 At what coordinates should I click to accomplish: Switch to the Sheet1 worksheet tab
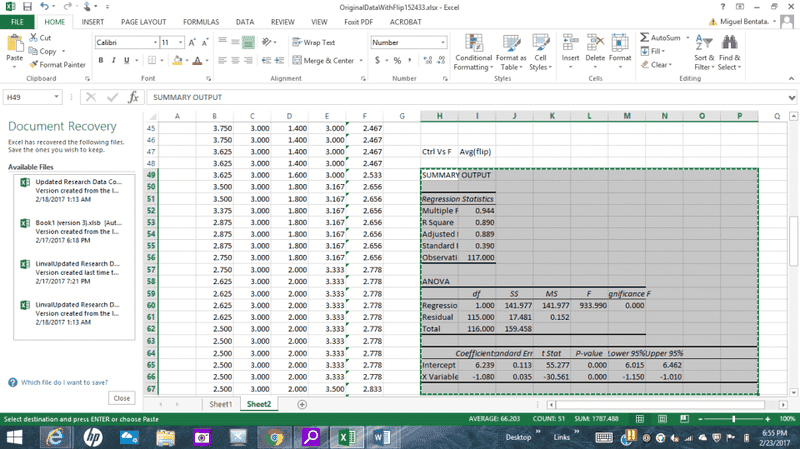pyautogui.click(x=220, y=404)
